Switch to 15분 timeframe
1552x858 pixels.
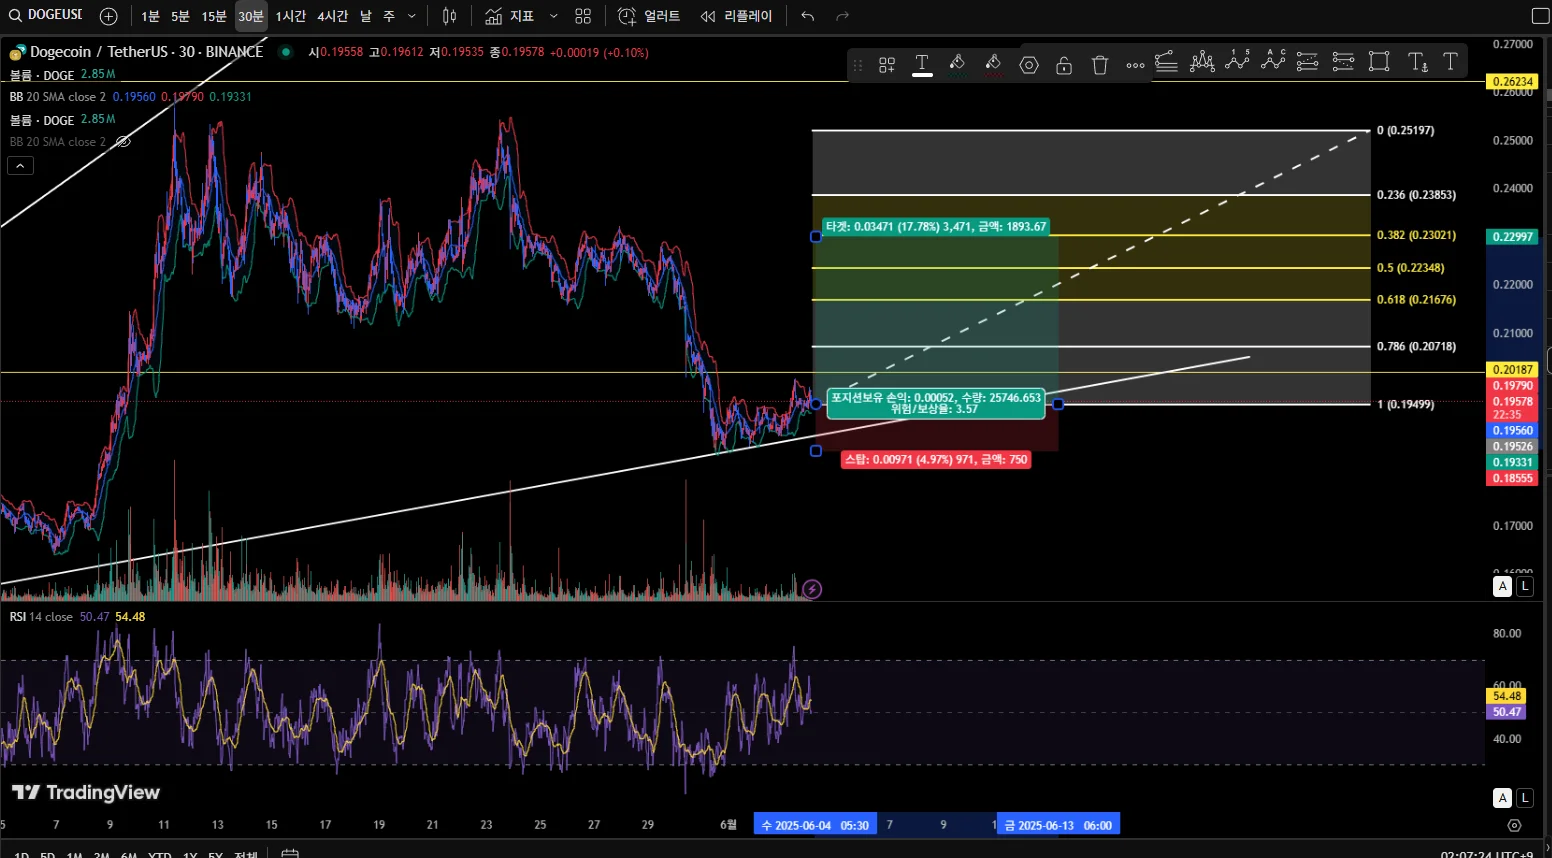(x=214, y=16)
